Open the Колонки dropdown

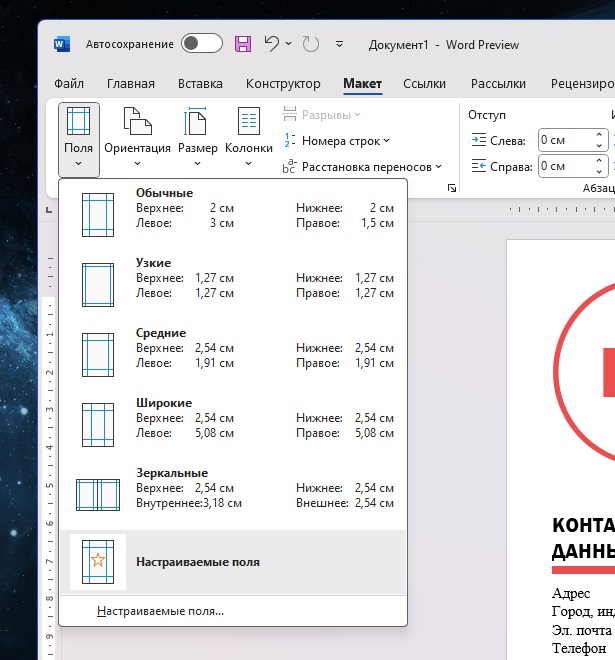249,139
